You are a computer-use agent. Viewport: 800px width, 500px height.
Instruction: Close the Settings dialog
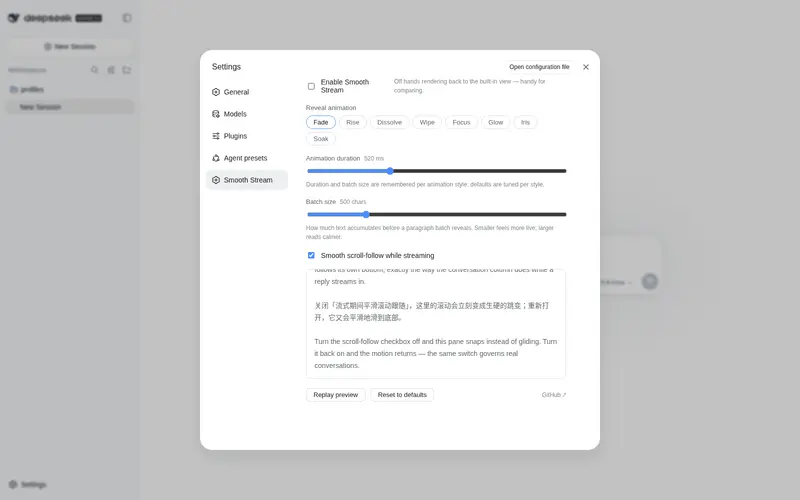(x=586, y=67)
